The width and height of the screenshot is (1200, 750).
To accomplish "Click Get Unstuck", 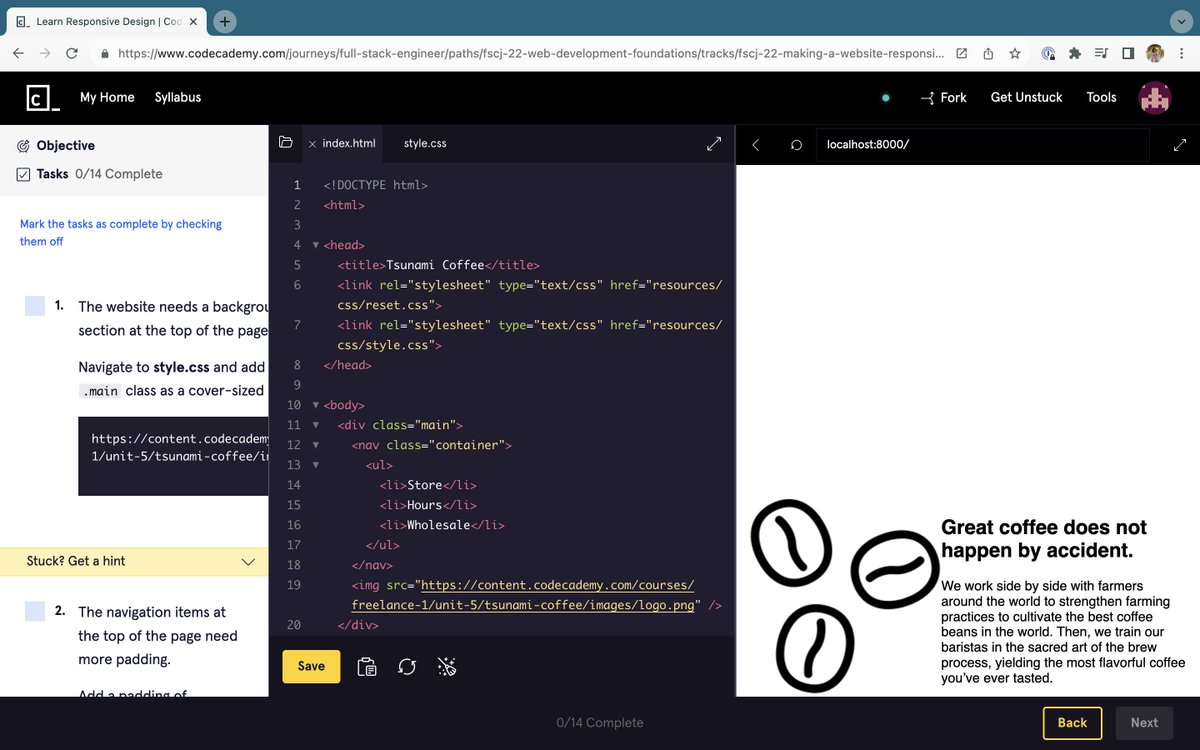I will click(1027, 97).
